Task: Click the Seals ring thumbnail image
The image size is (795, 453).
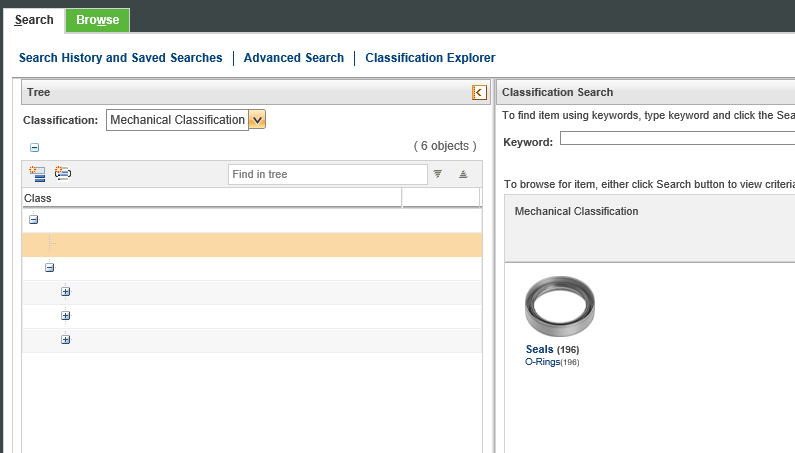Action: click(x=560, y=307)
